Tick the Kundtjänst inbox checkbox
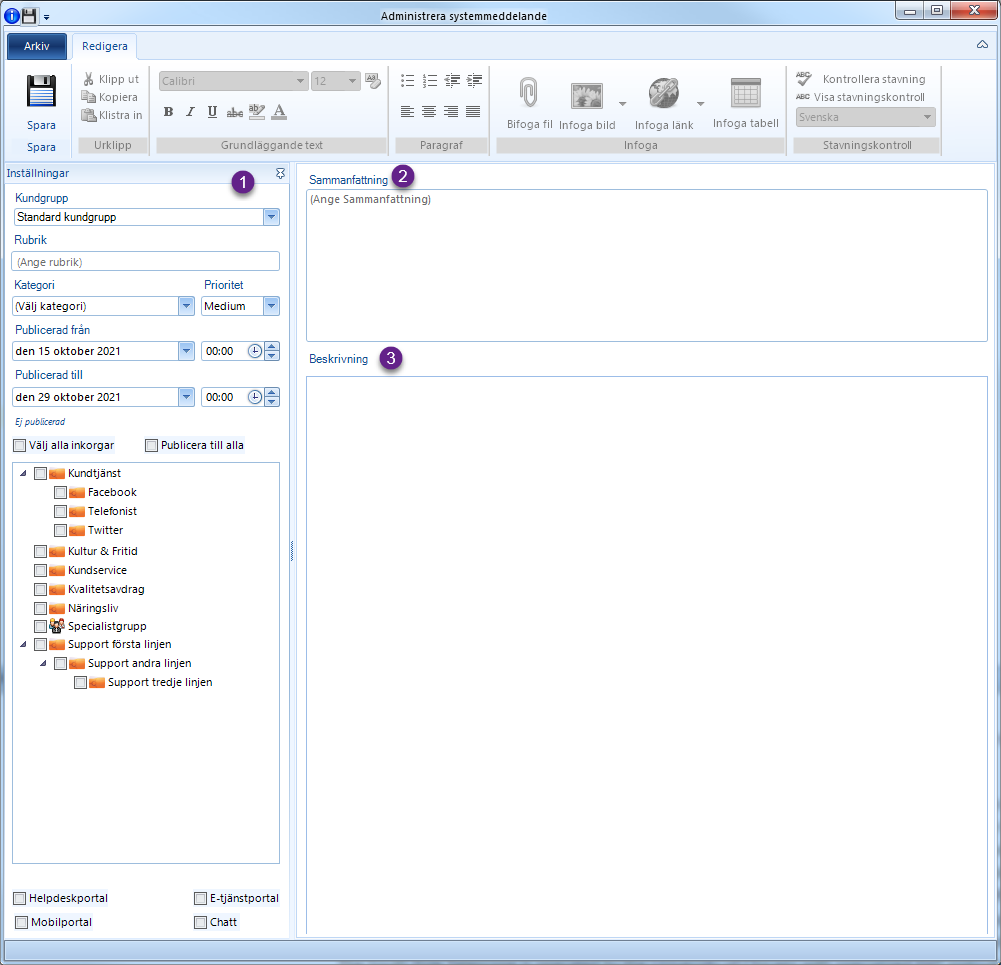 tap(40, 474)
